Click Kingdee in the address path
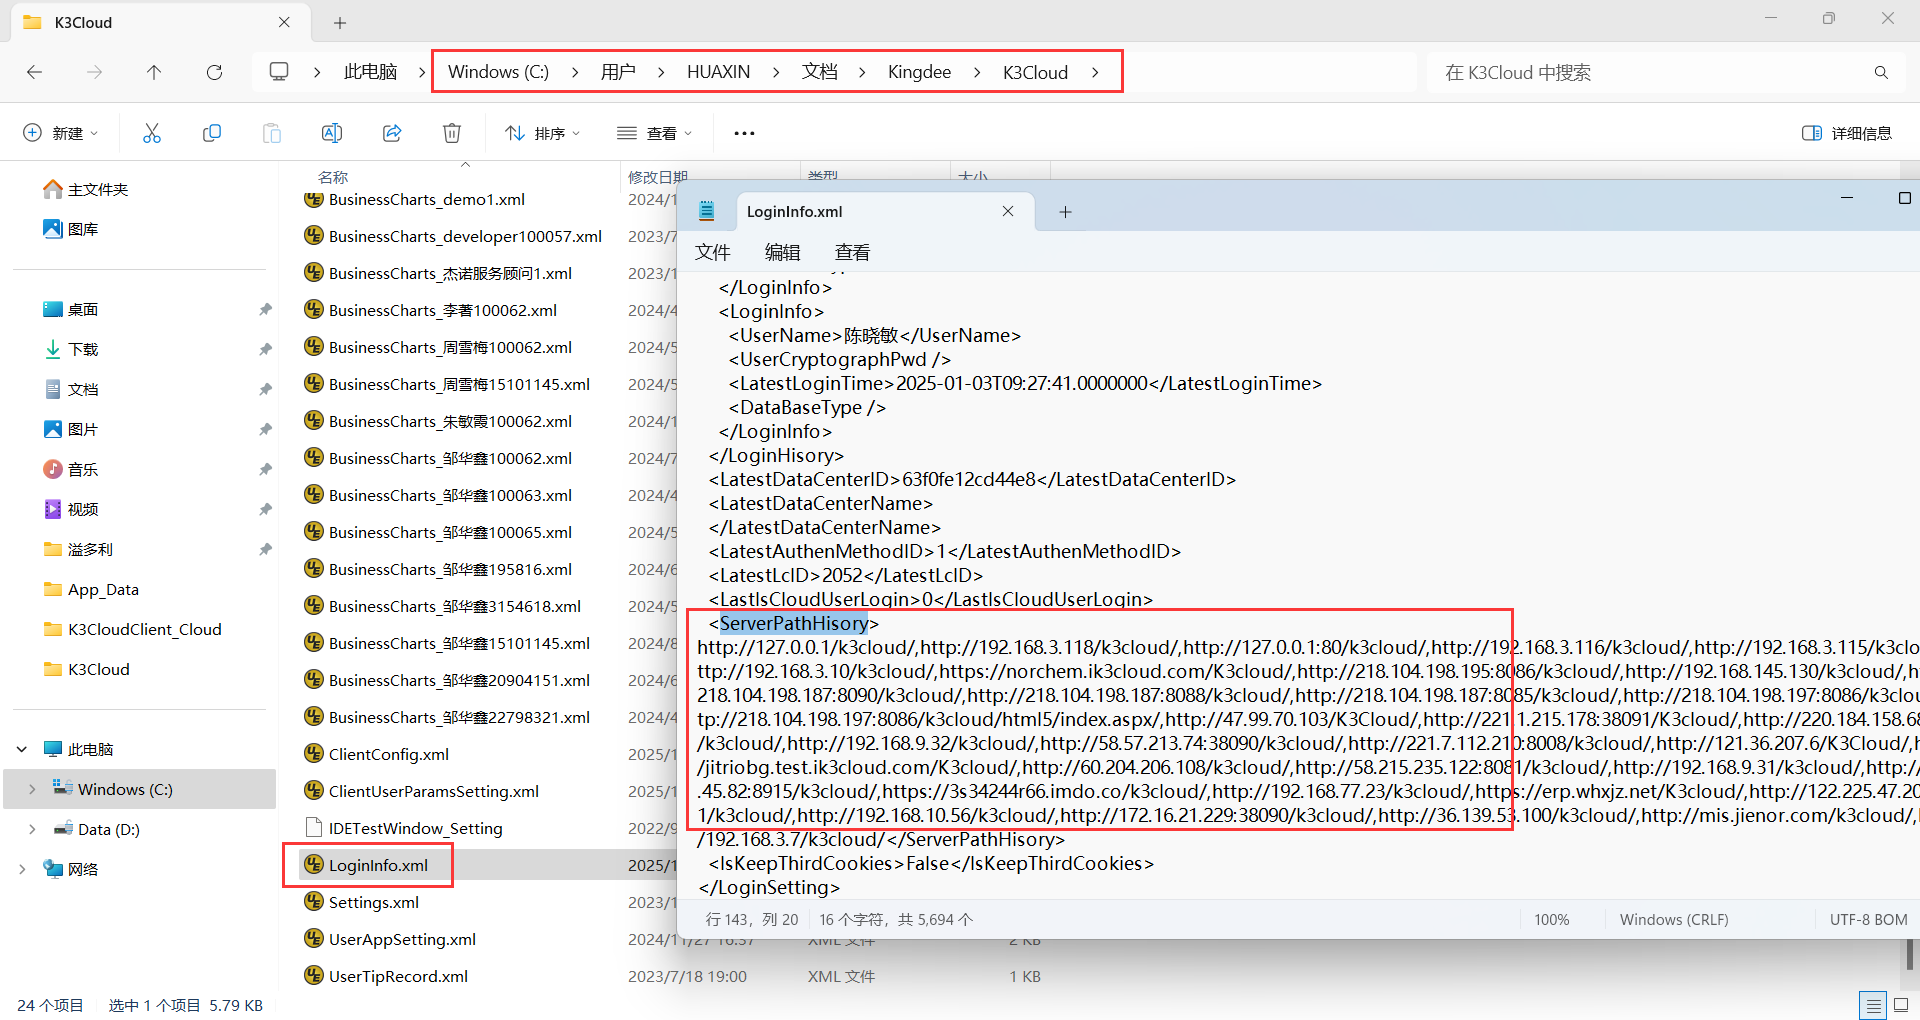Image resolution: width=1920 pixels, height=1020 pixels. pyautogui.click(x=919, y=72)
